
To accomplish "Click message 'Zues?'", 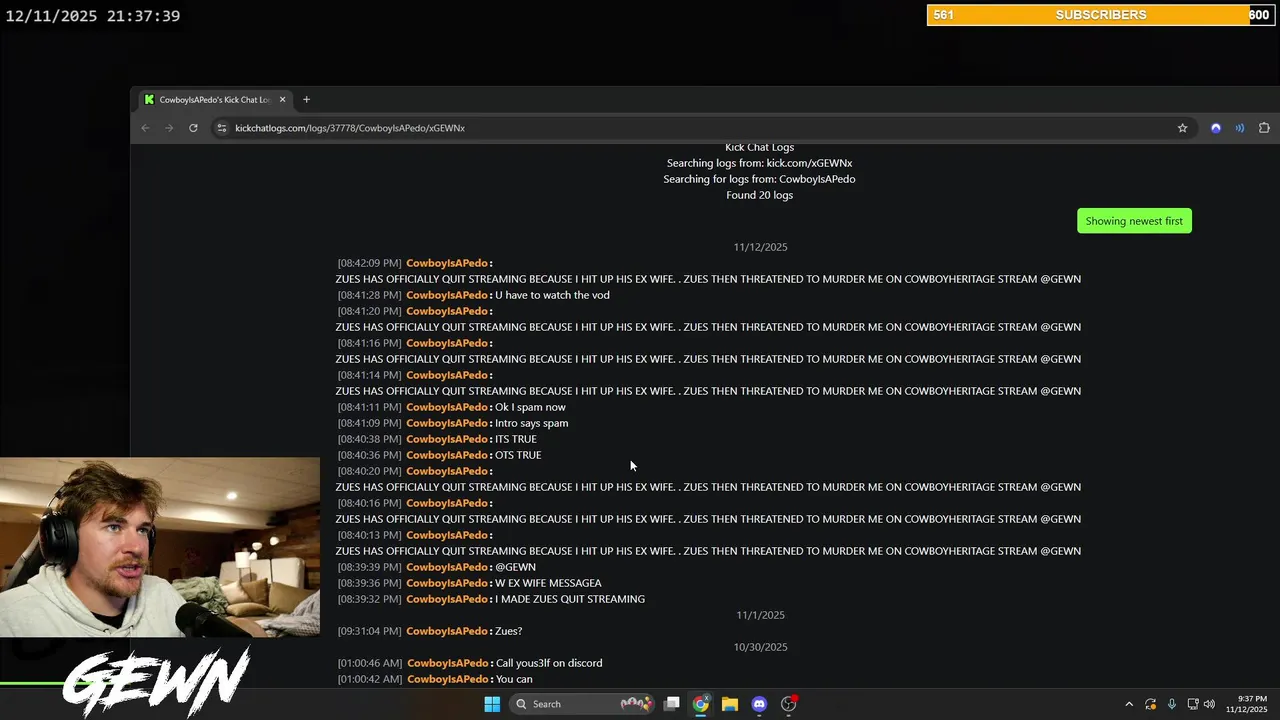I will [x=508, y=631].
